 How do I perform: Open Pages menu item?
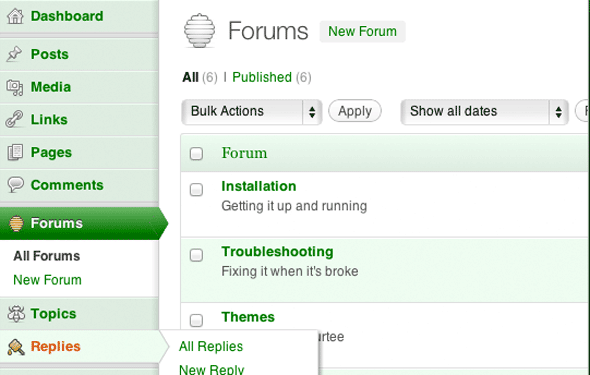[x=79, y=152]
